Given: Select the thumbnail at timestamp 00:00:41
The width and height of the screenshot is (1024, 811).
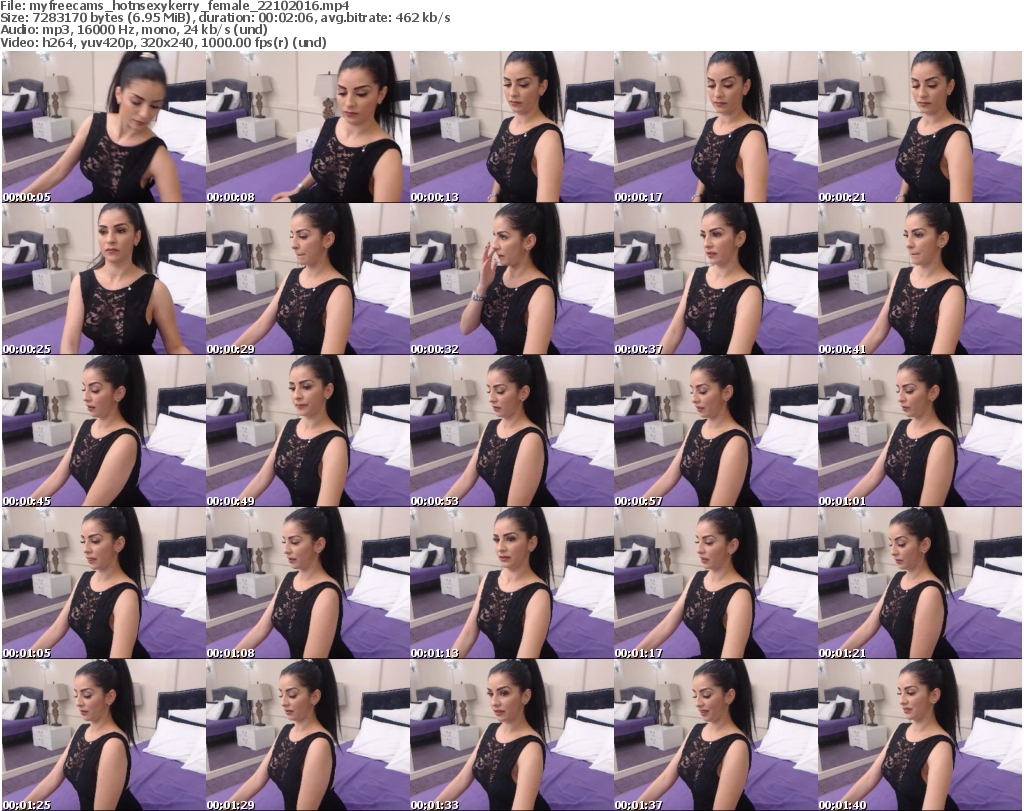Looking at the screenshot, I should point(920,279).
